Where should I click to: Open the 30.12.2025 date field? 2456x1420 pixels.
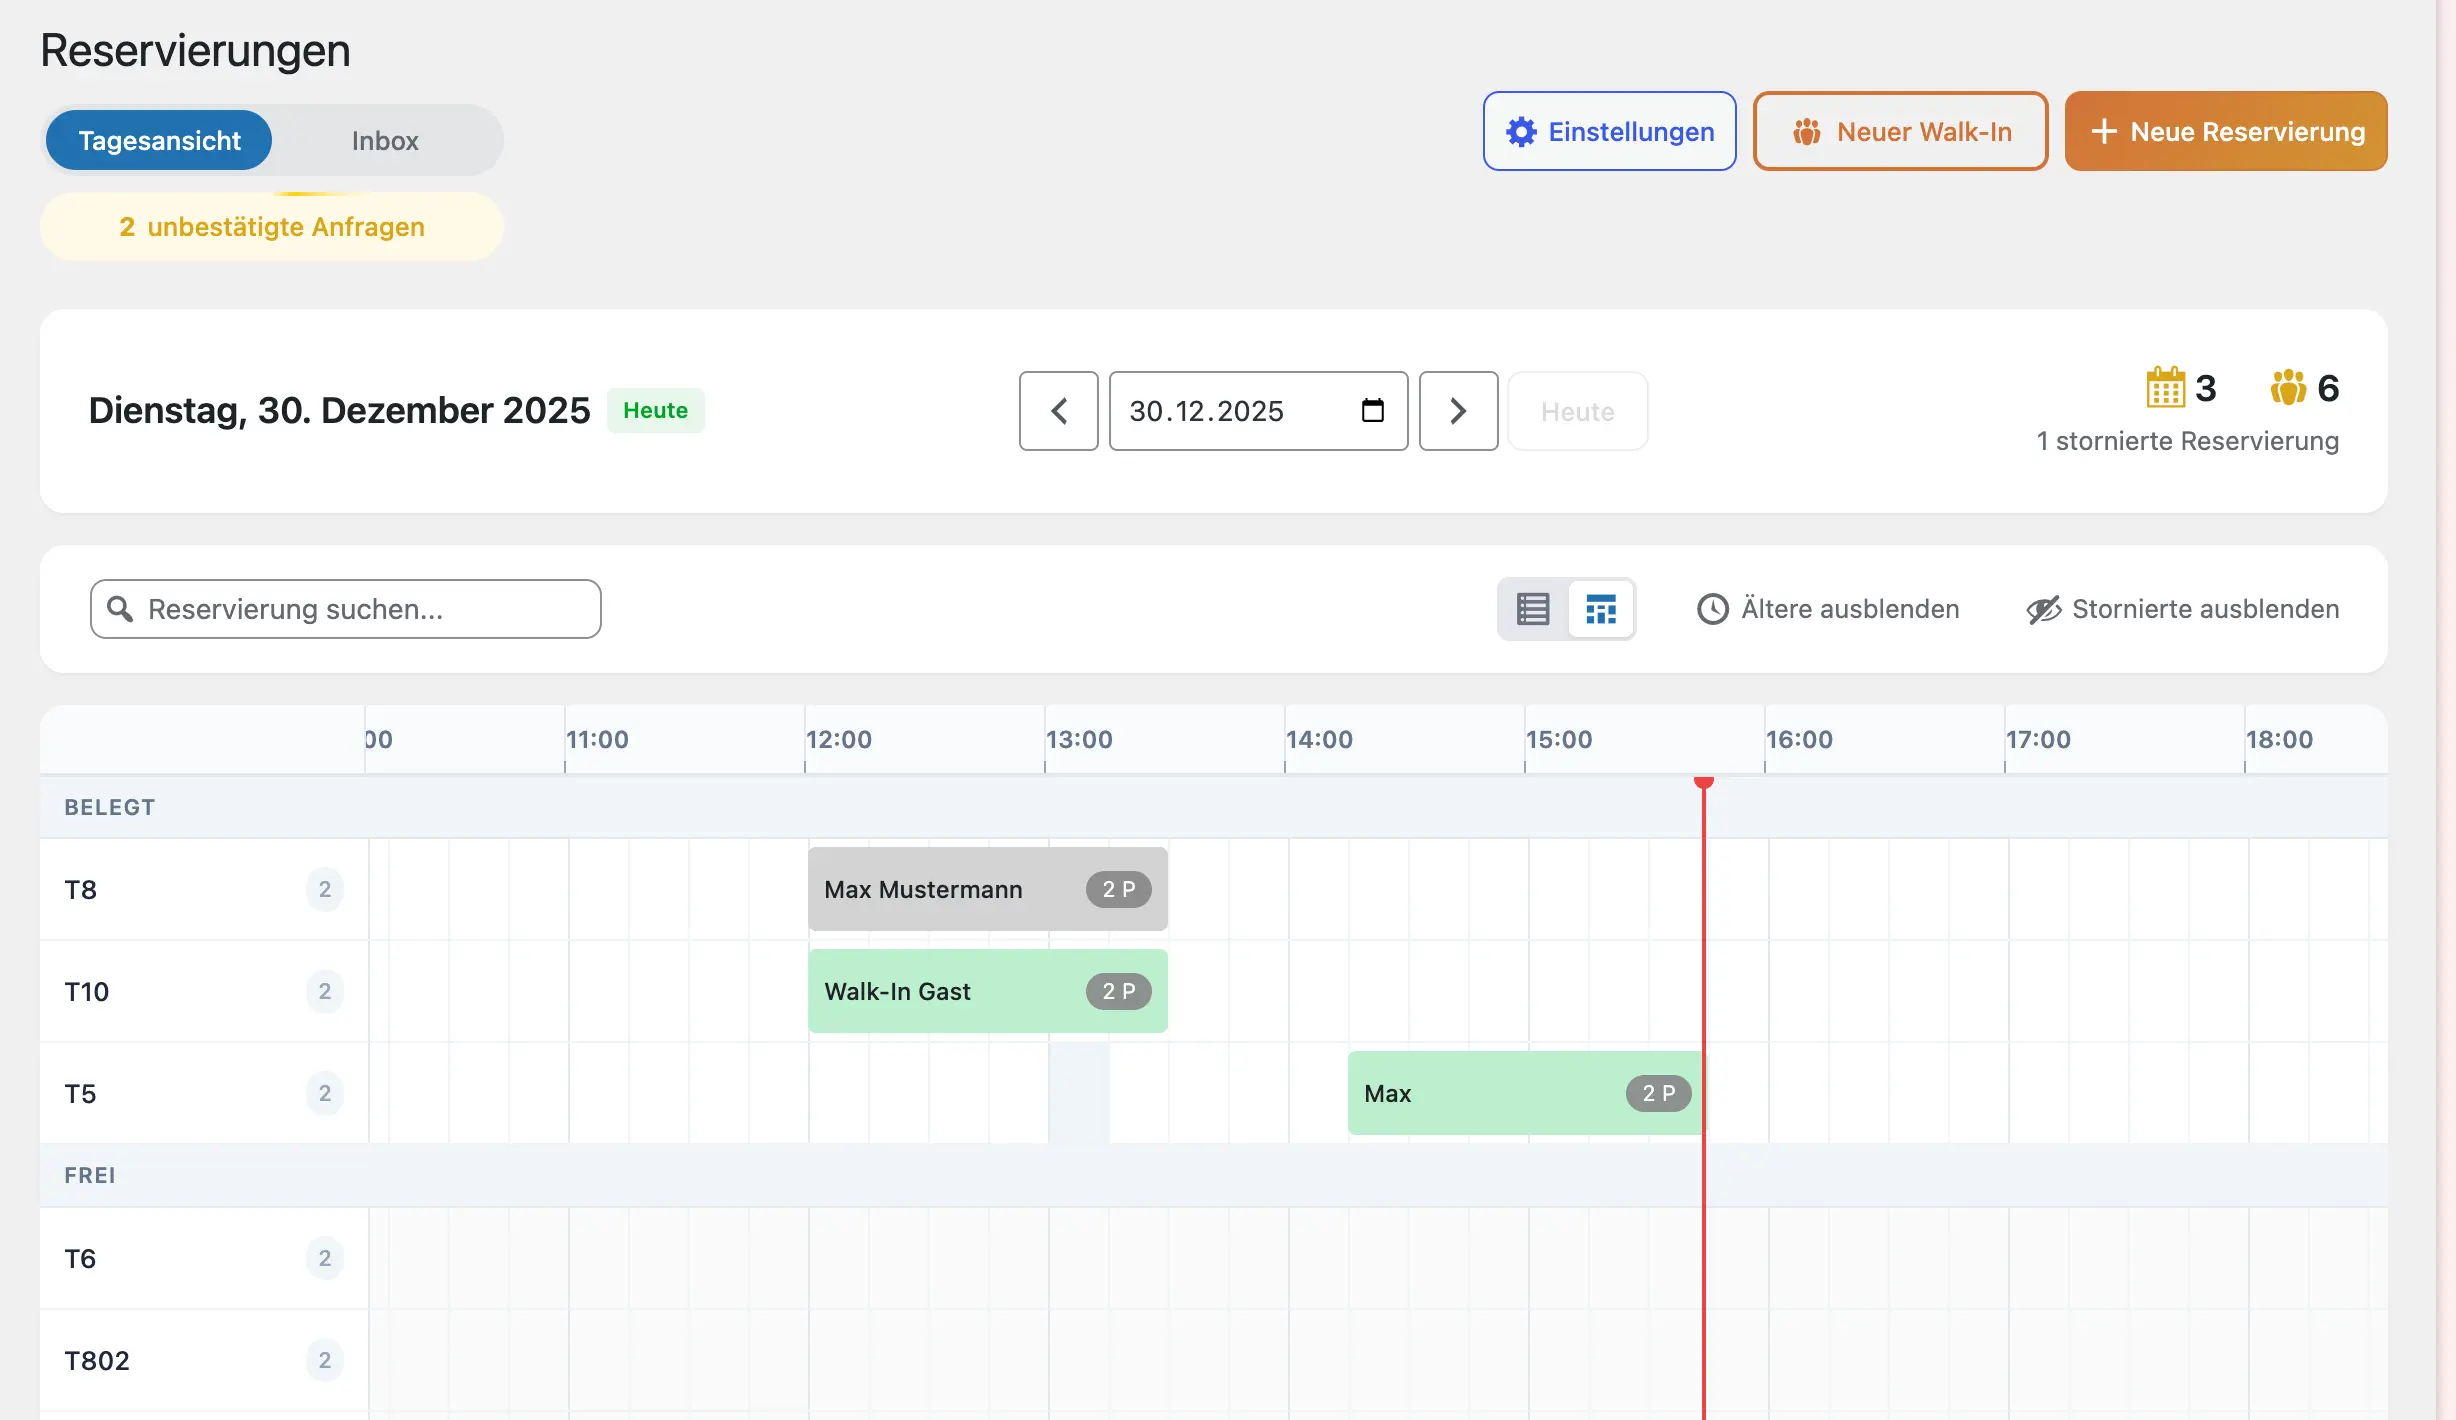click(x=1230, y=411)
